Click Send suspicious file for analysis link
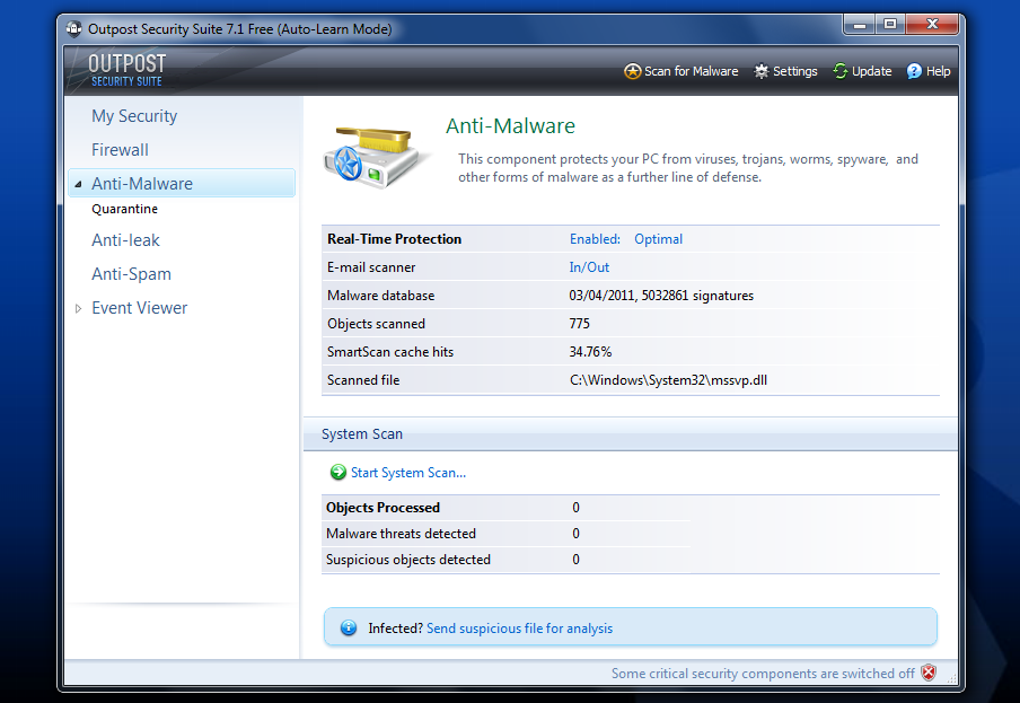1020x703 pixels. coord(520,628)
